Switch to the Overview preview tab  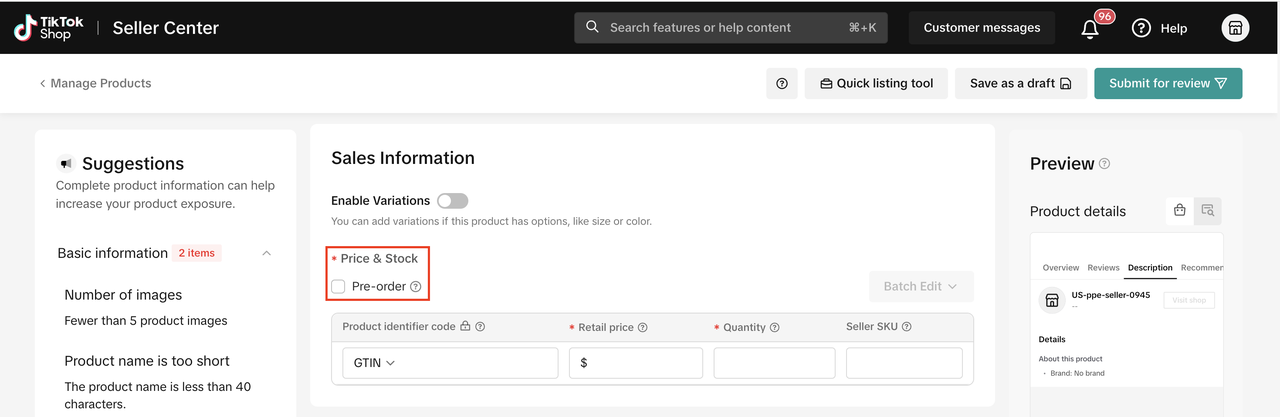pyautogui.click(x=1060, y=268)
